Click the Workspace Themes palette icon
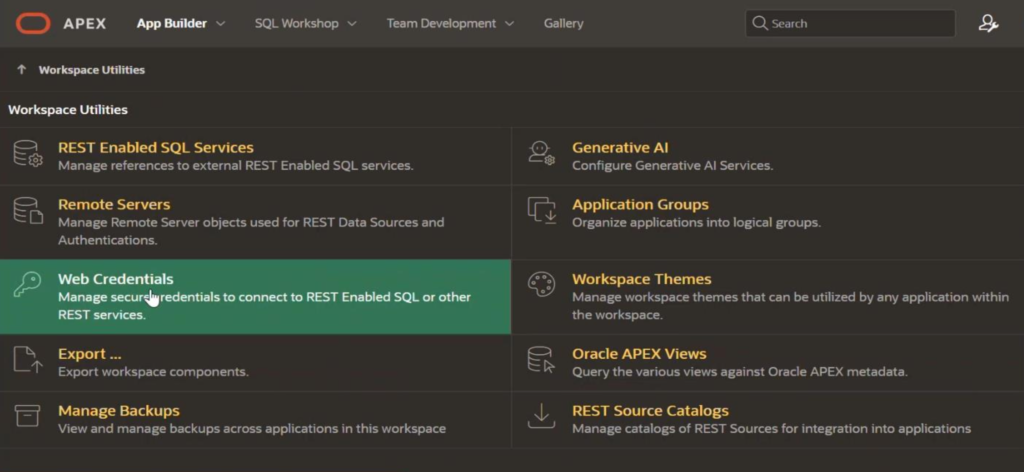The width and height of the screenshot is (1024, 472). click(541, 285)
